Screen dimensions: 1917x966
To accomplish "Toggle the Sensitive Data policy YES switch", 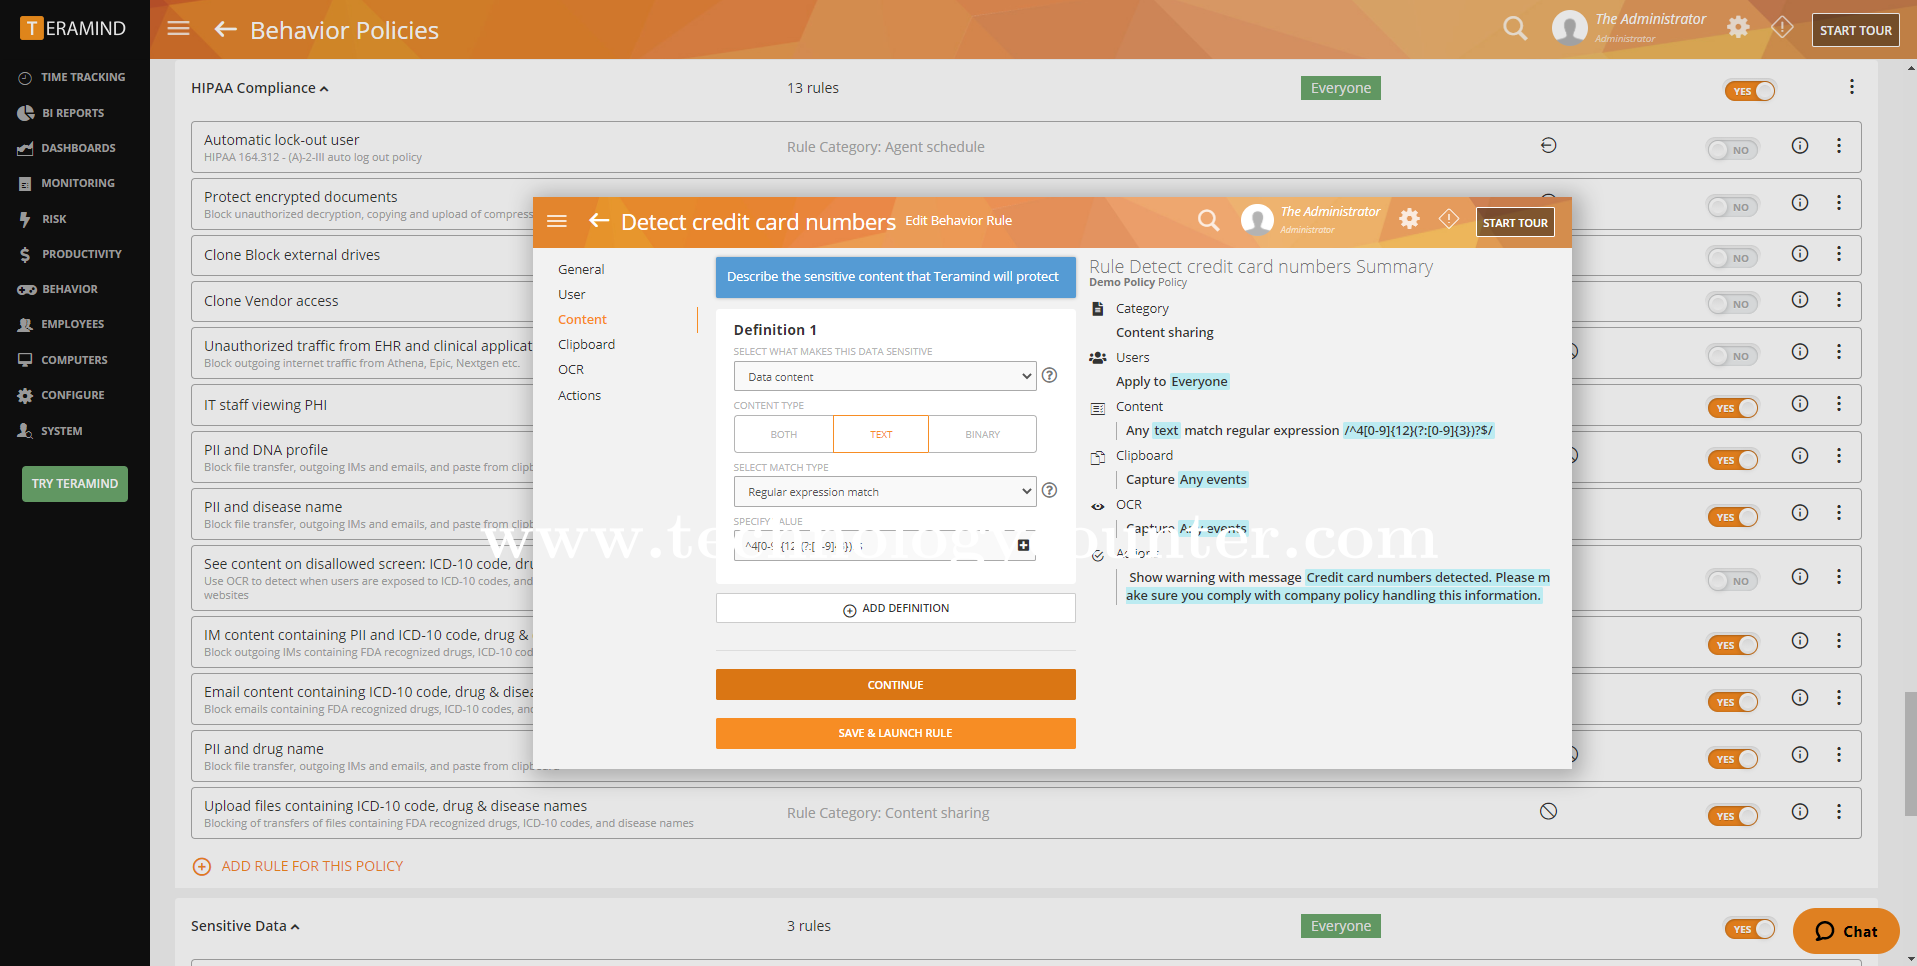I will (x=1749, y=929).
